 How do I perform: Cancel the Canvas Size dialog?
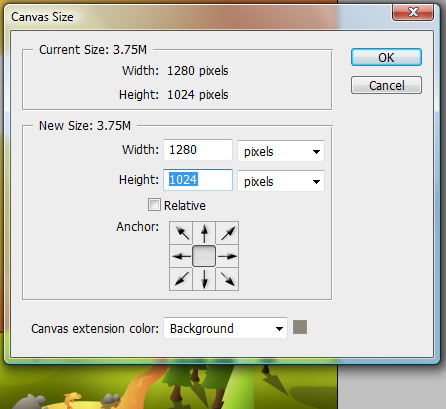[386, 85]
